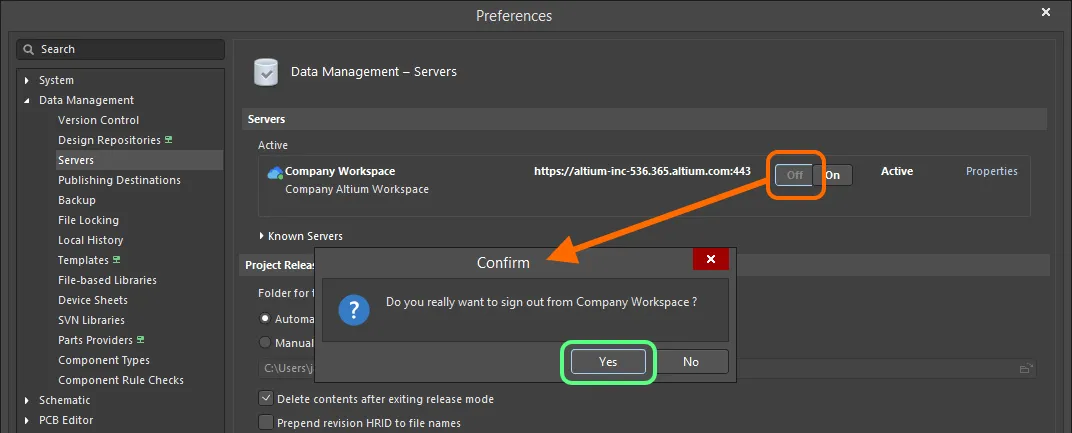Click the Servers section header
The width and height of the screenshot is (1072, 433).
pos(644,119)
